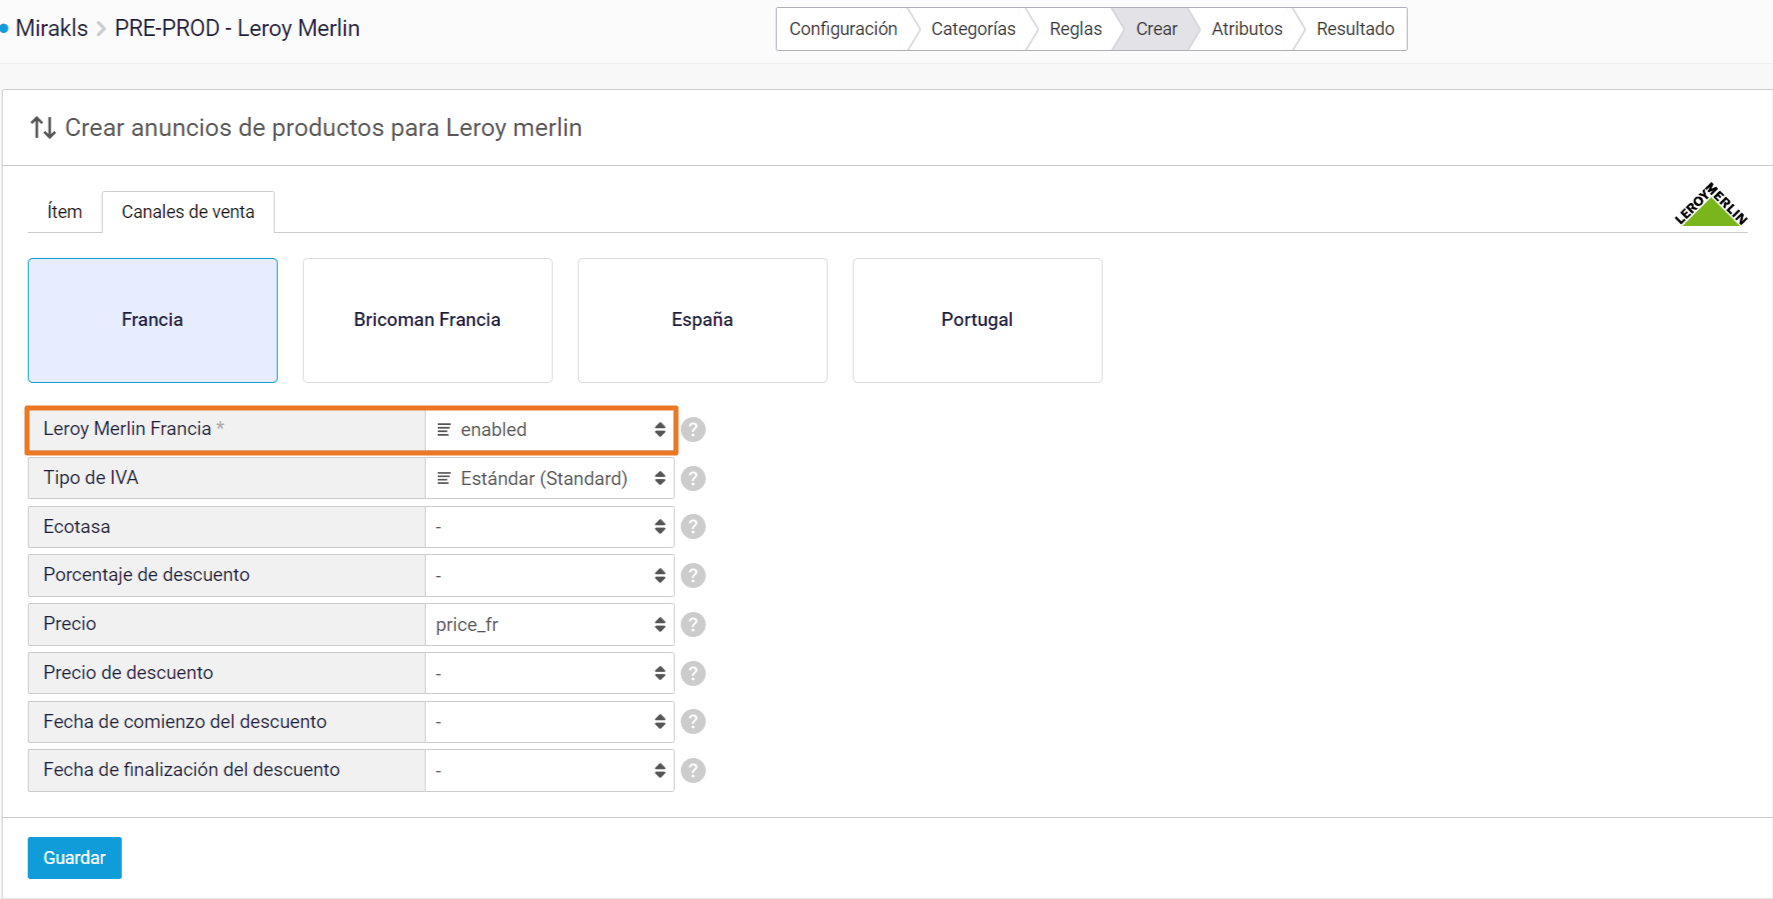Image resolution: width=1773 pixels, height=899 pixels.
Task: Click the Guardar button
Action: 75,858
